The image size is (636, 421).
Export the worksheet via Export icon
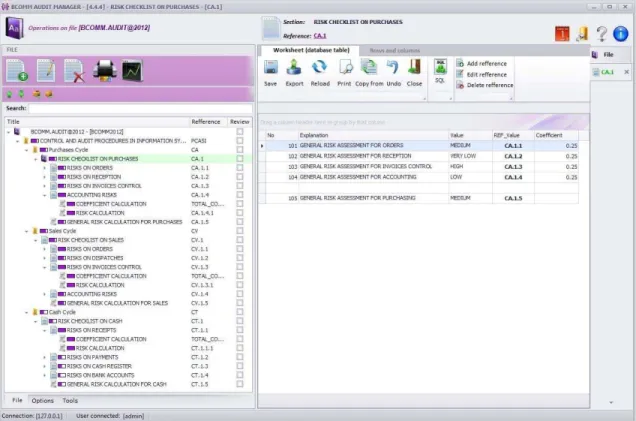pyautogui.click(x=294, y=67)
